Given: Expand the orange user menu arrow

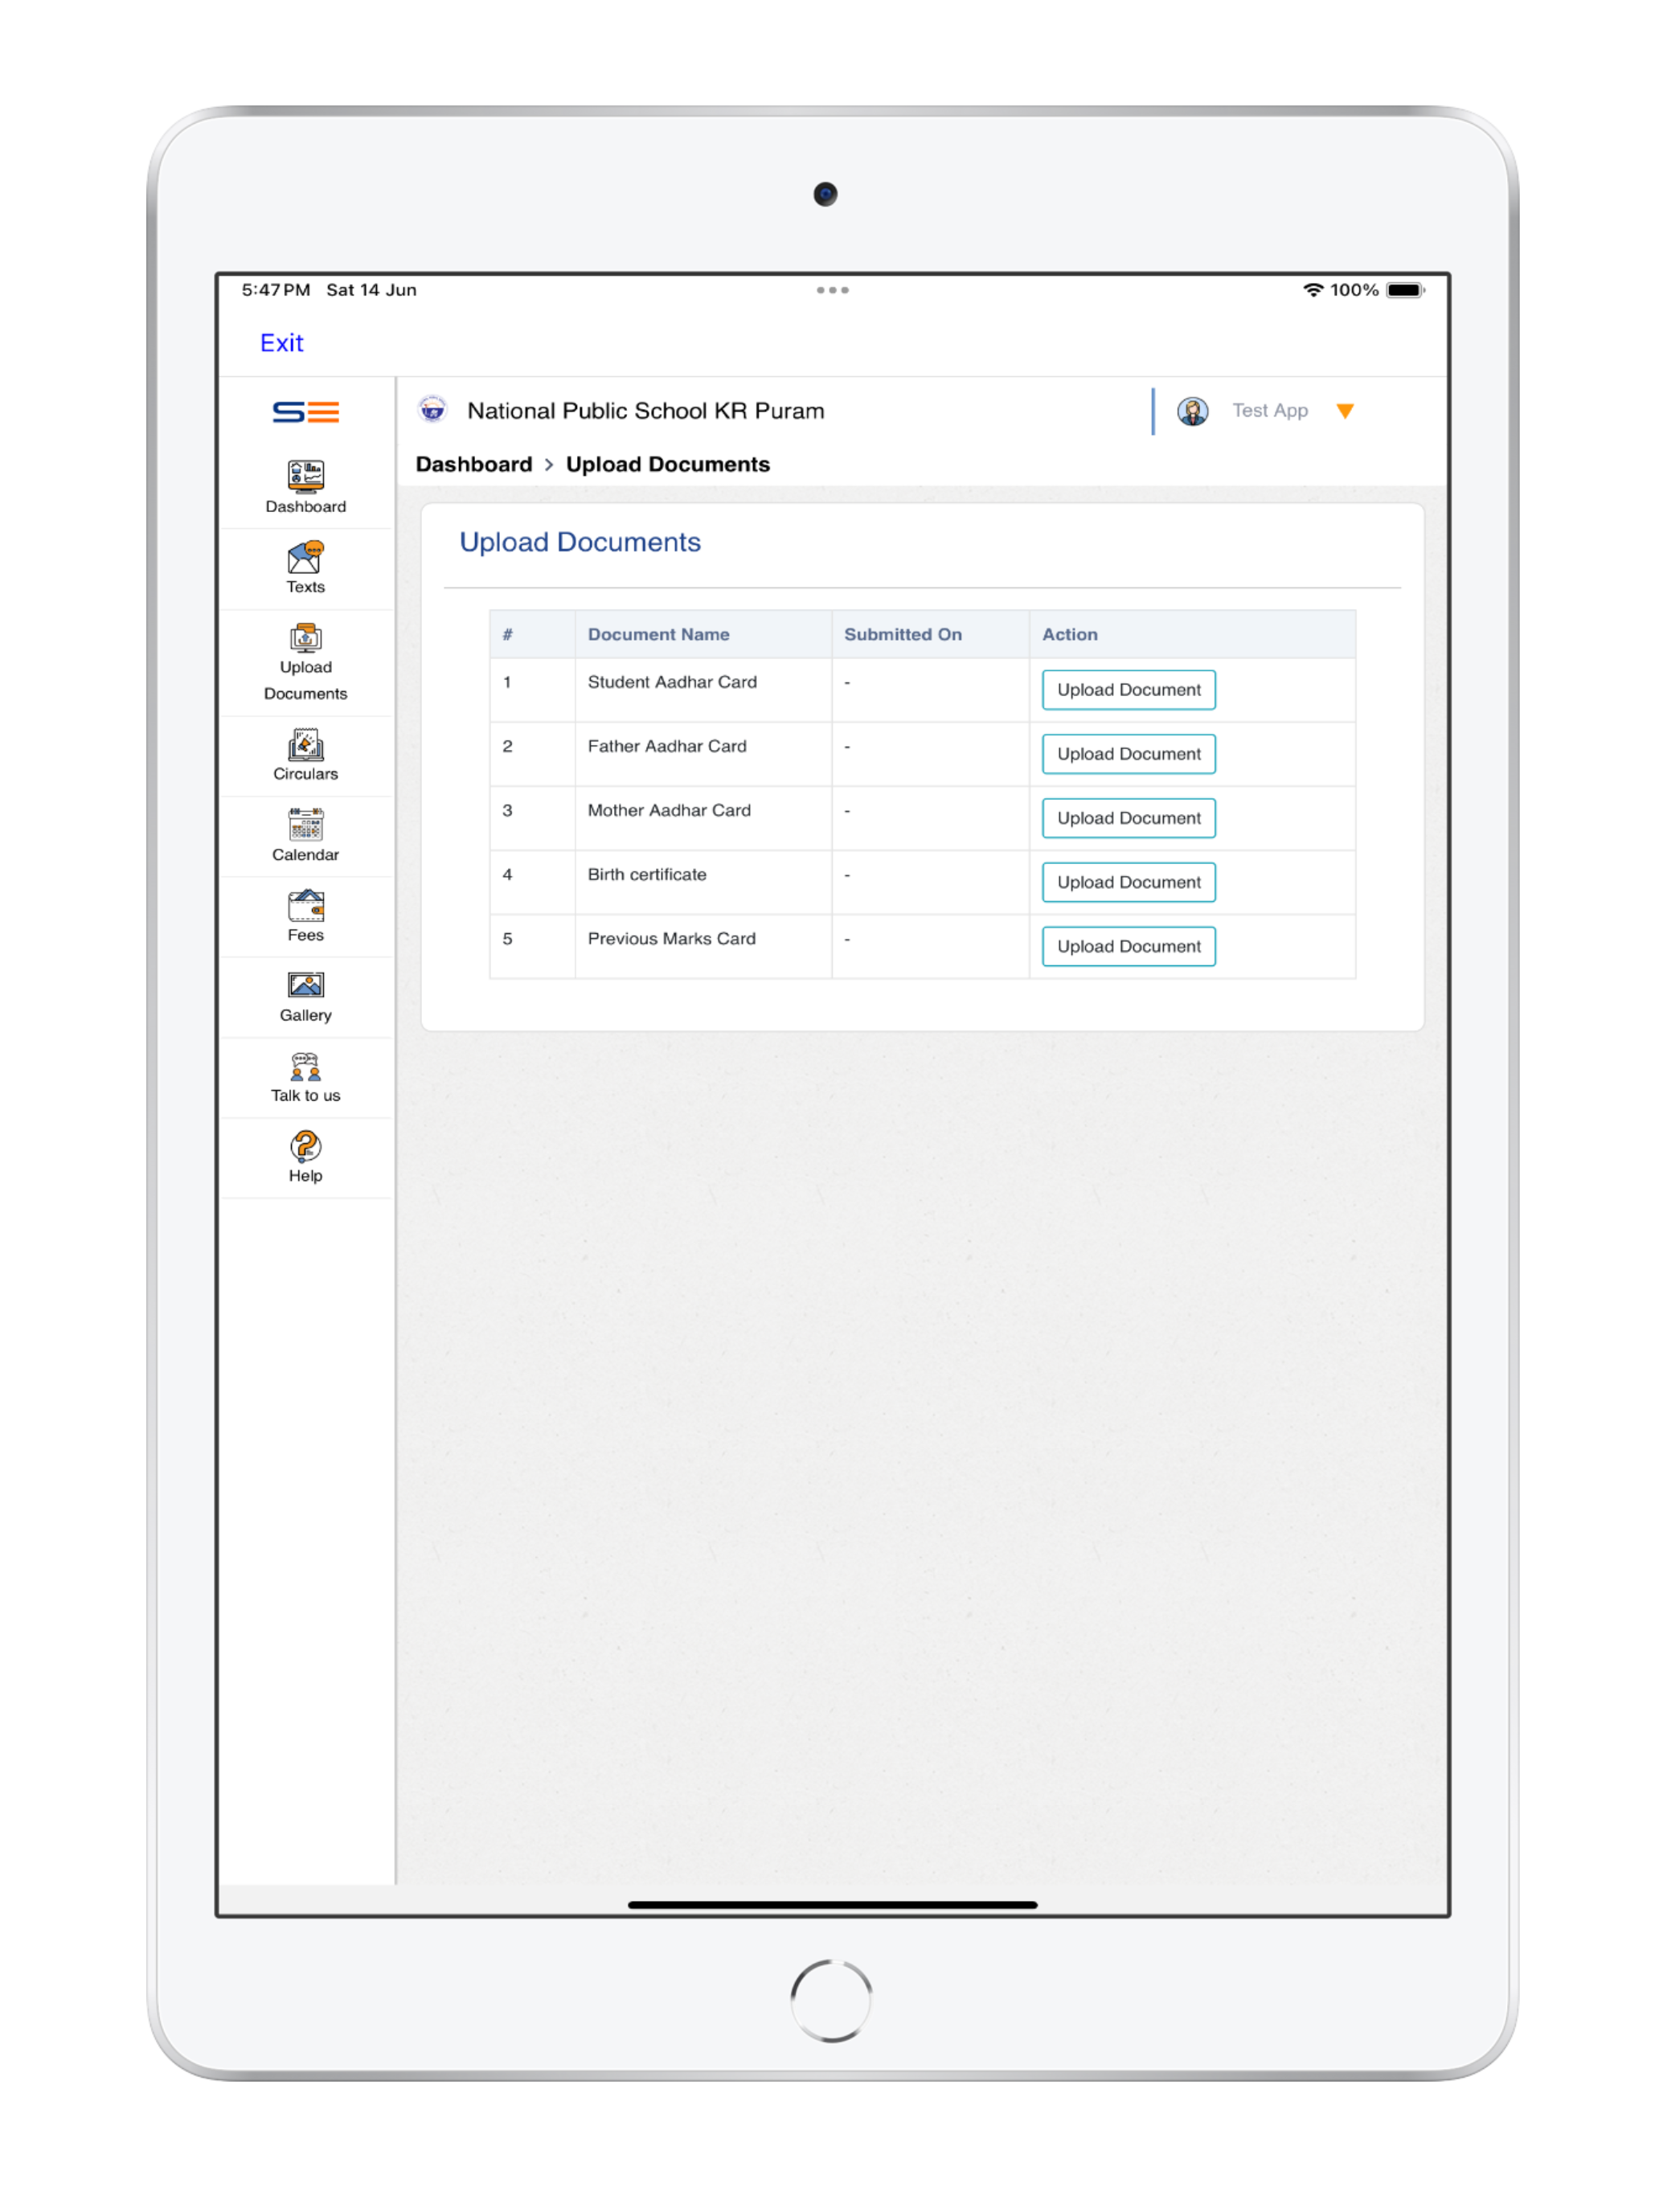Looking at the screenshot, I should point(1346,411).
